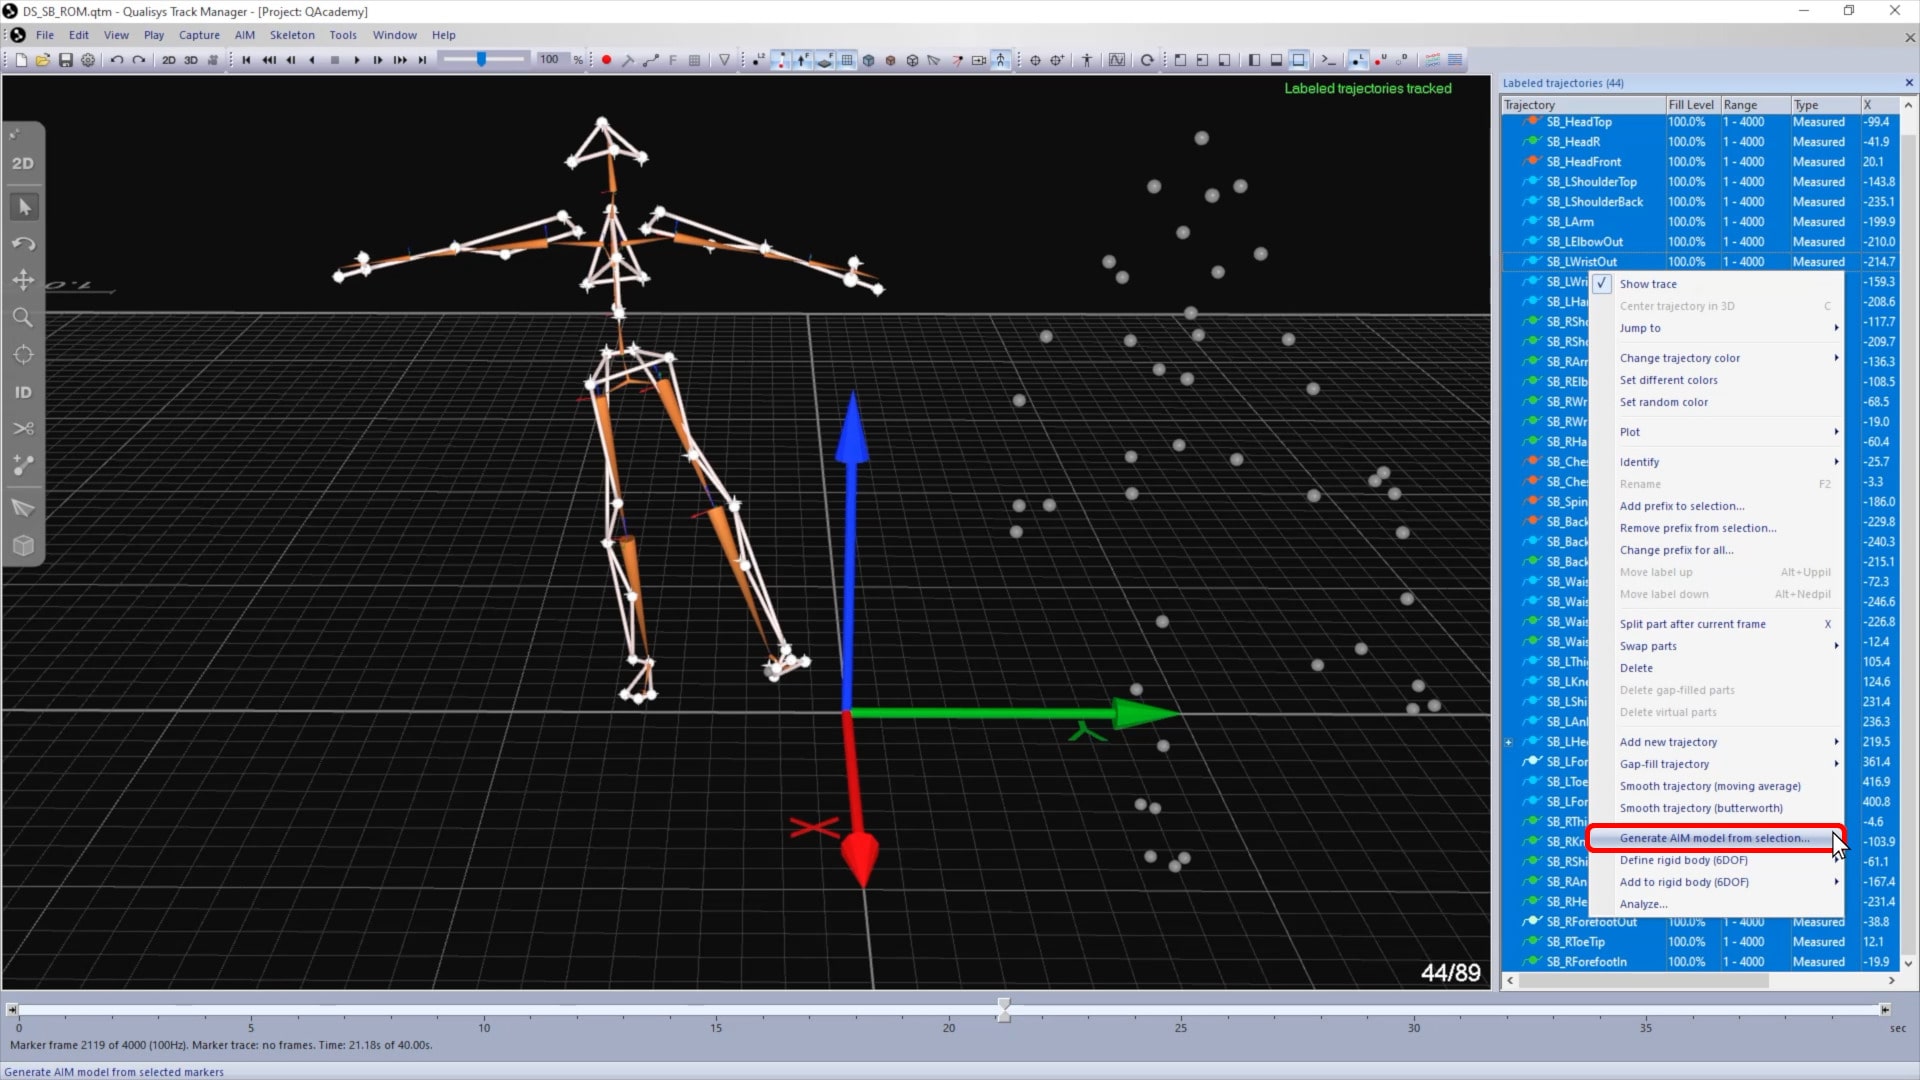The height and width of the screenshot is (1080, 1920).
Task: Toggle grid display toolbar button
Action: [847, 60]
